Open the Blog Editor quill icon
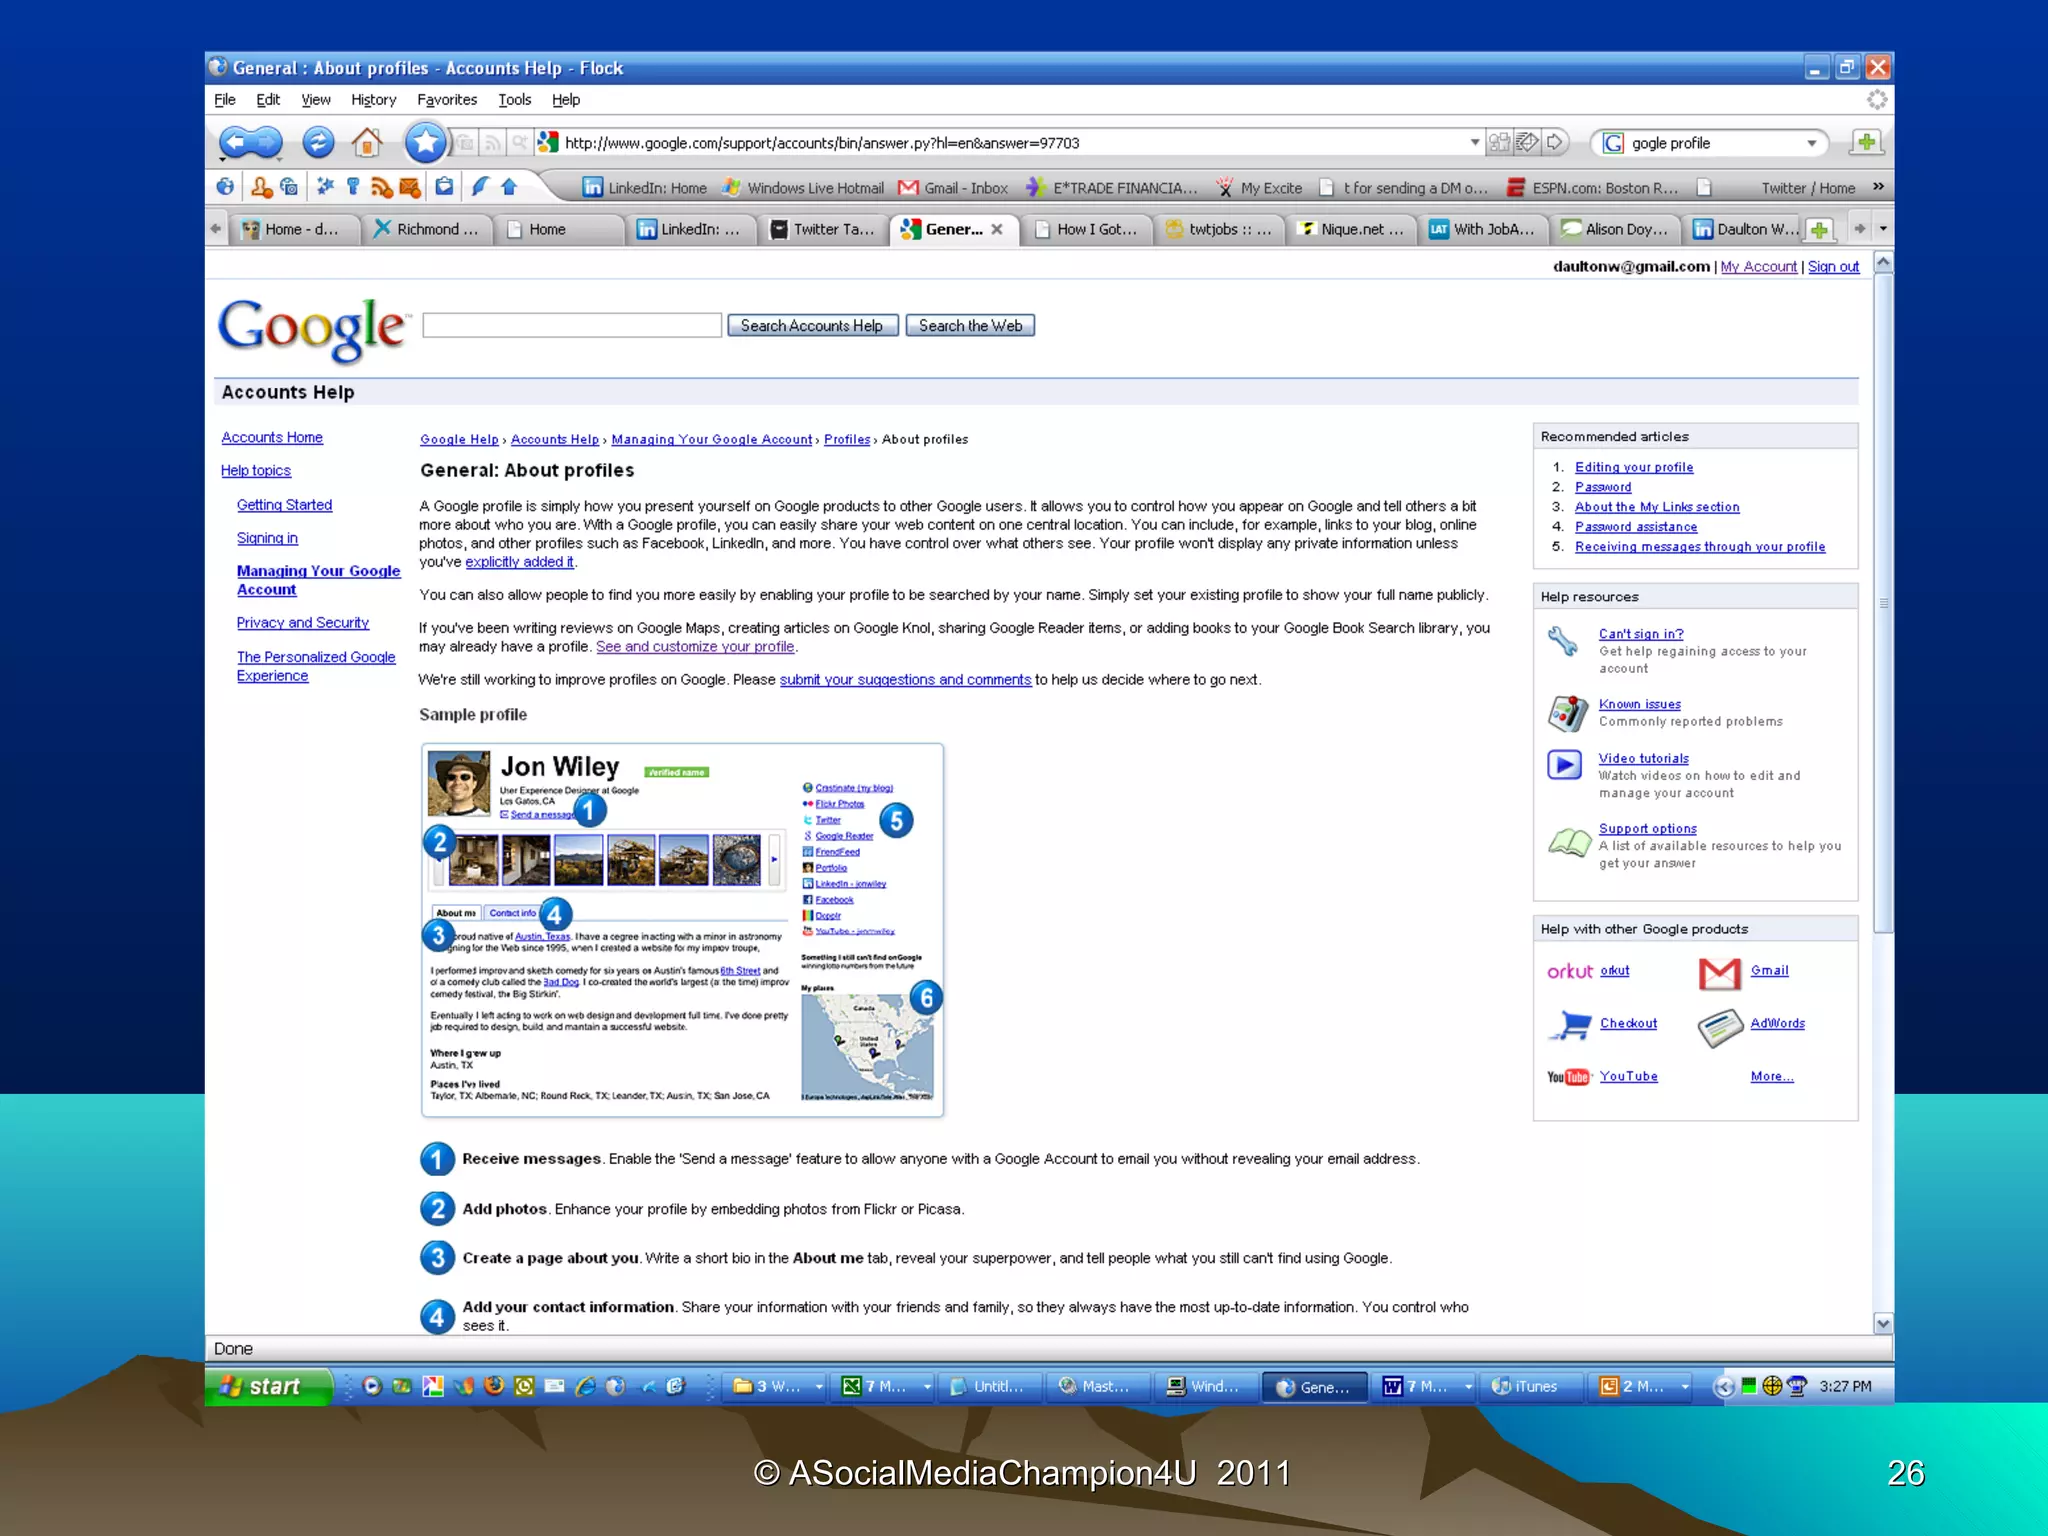Image resolution: width=2048 pixels, height=1536 pixels. [480, 187]
